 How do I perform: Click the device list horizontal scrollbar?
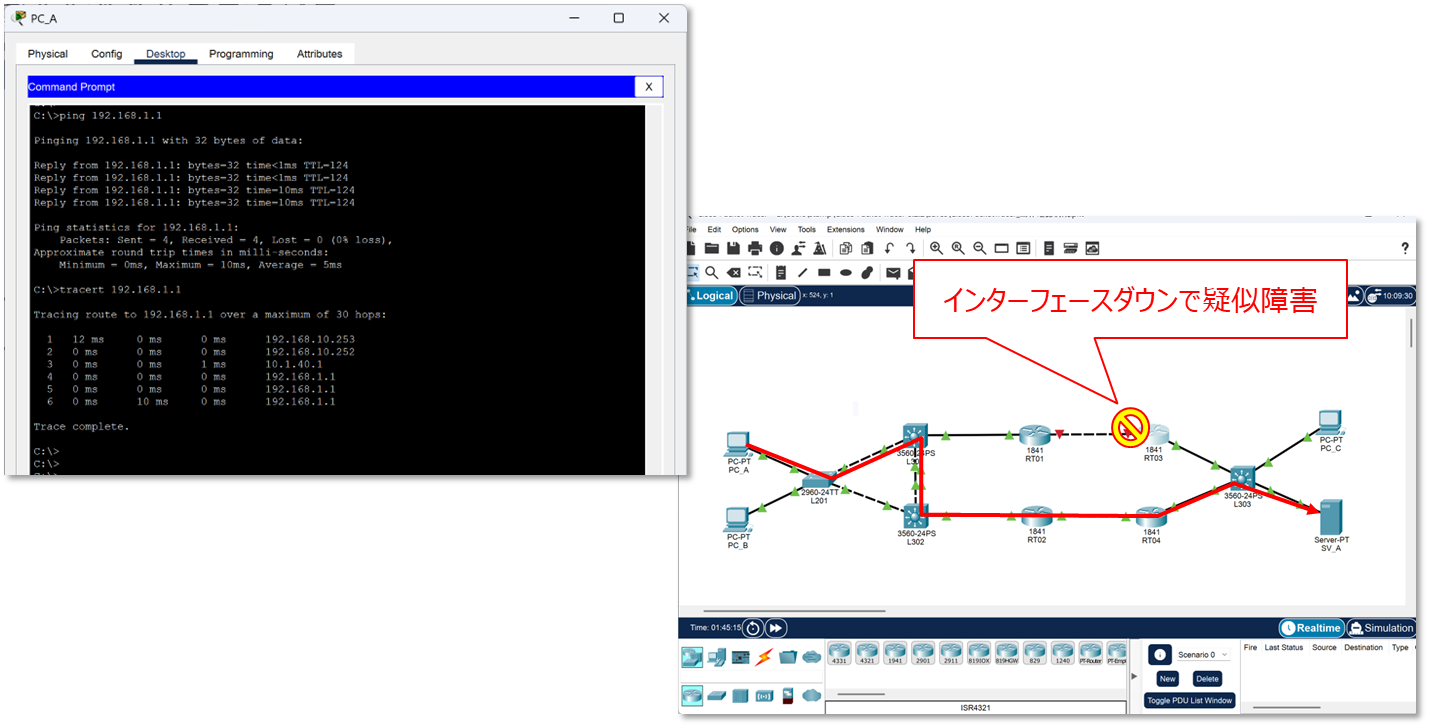[861, 693]
